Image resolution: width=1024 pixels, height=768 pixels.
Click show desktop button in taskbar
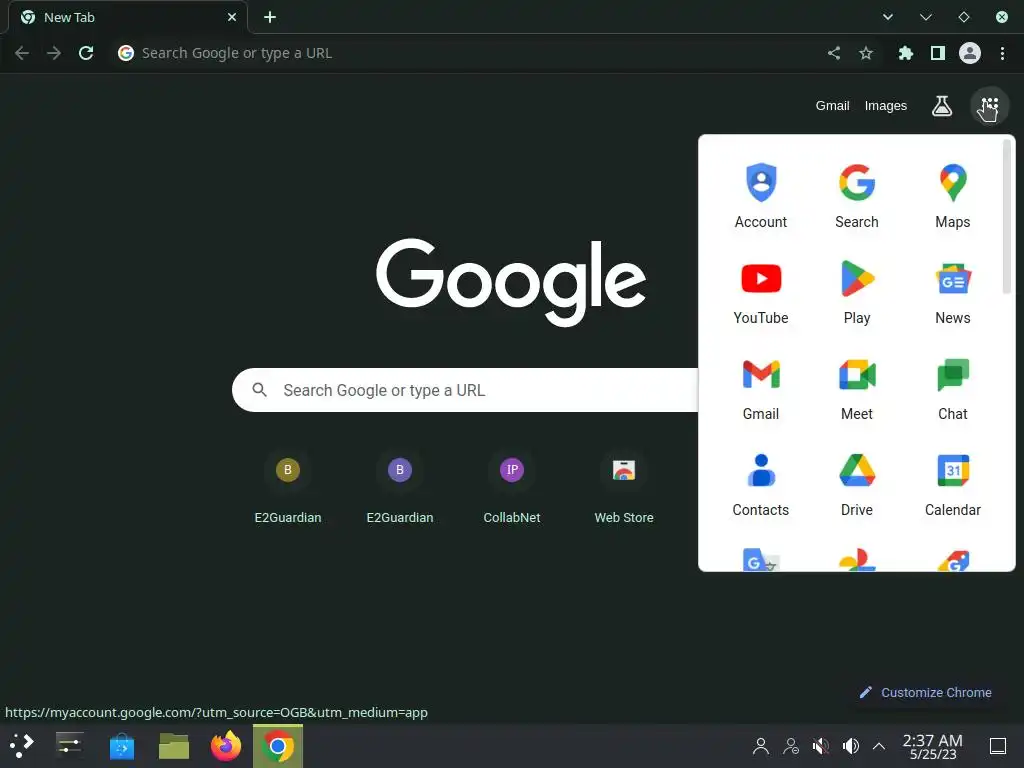point(998,746)
